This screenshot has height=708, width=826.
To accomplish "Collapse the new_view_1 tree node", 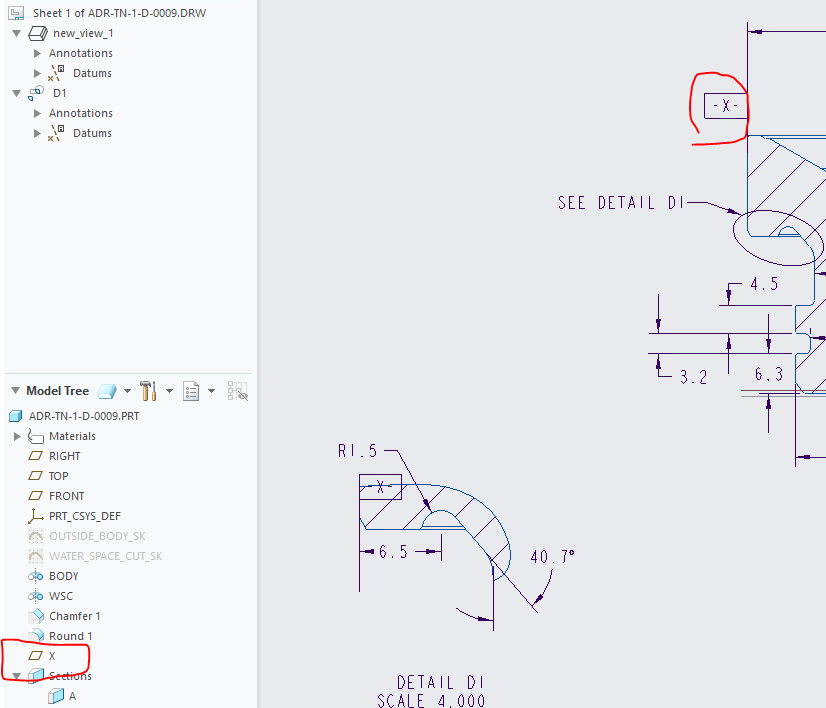I will point(16,33).
